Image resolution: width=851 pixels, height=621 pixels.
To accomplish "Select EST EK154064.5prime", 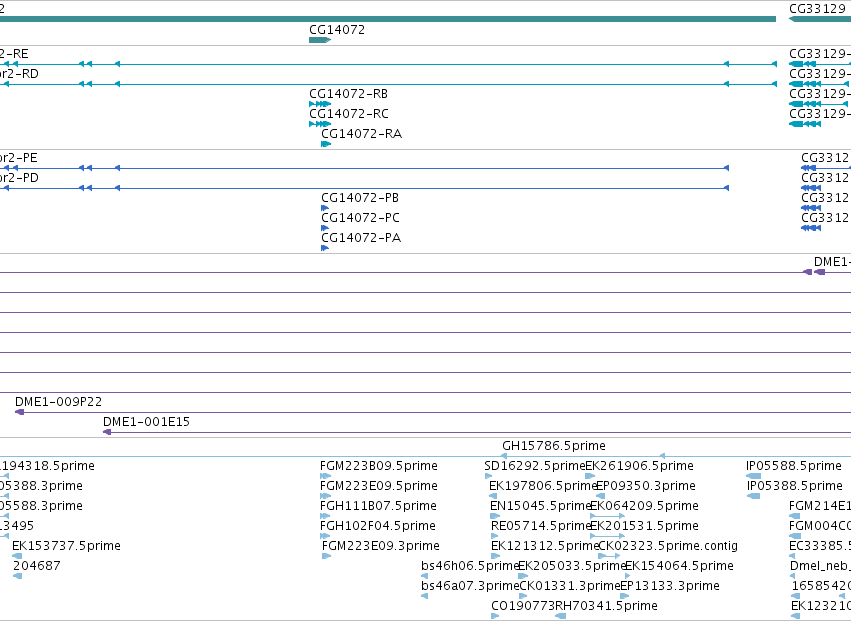I will [x=679, y=566].
